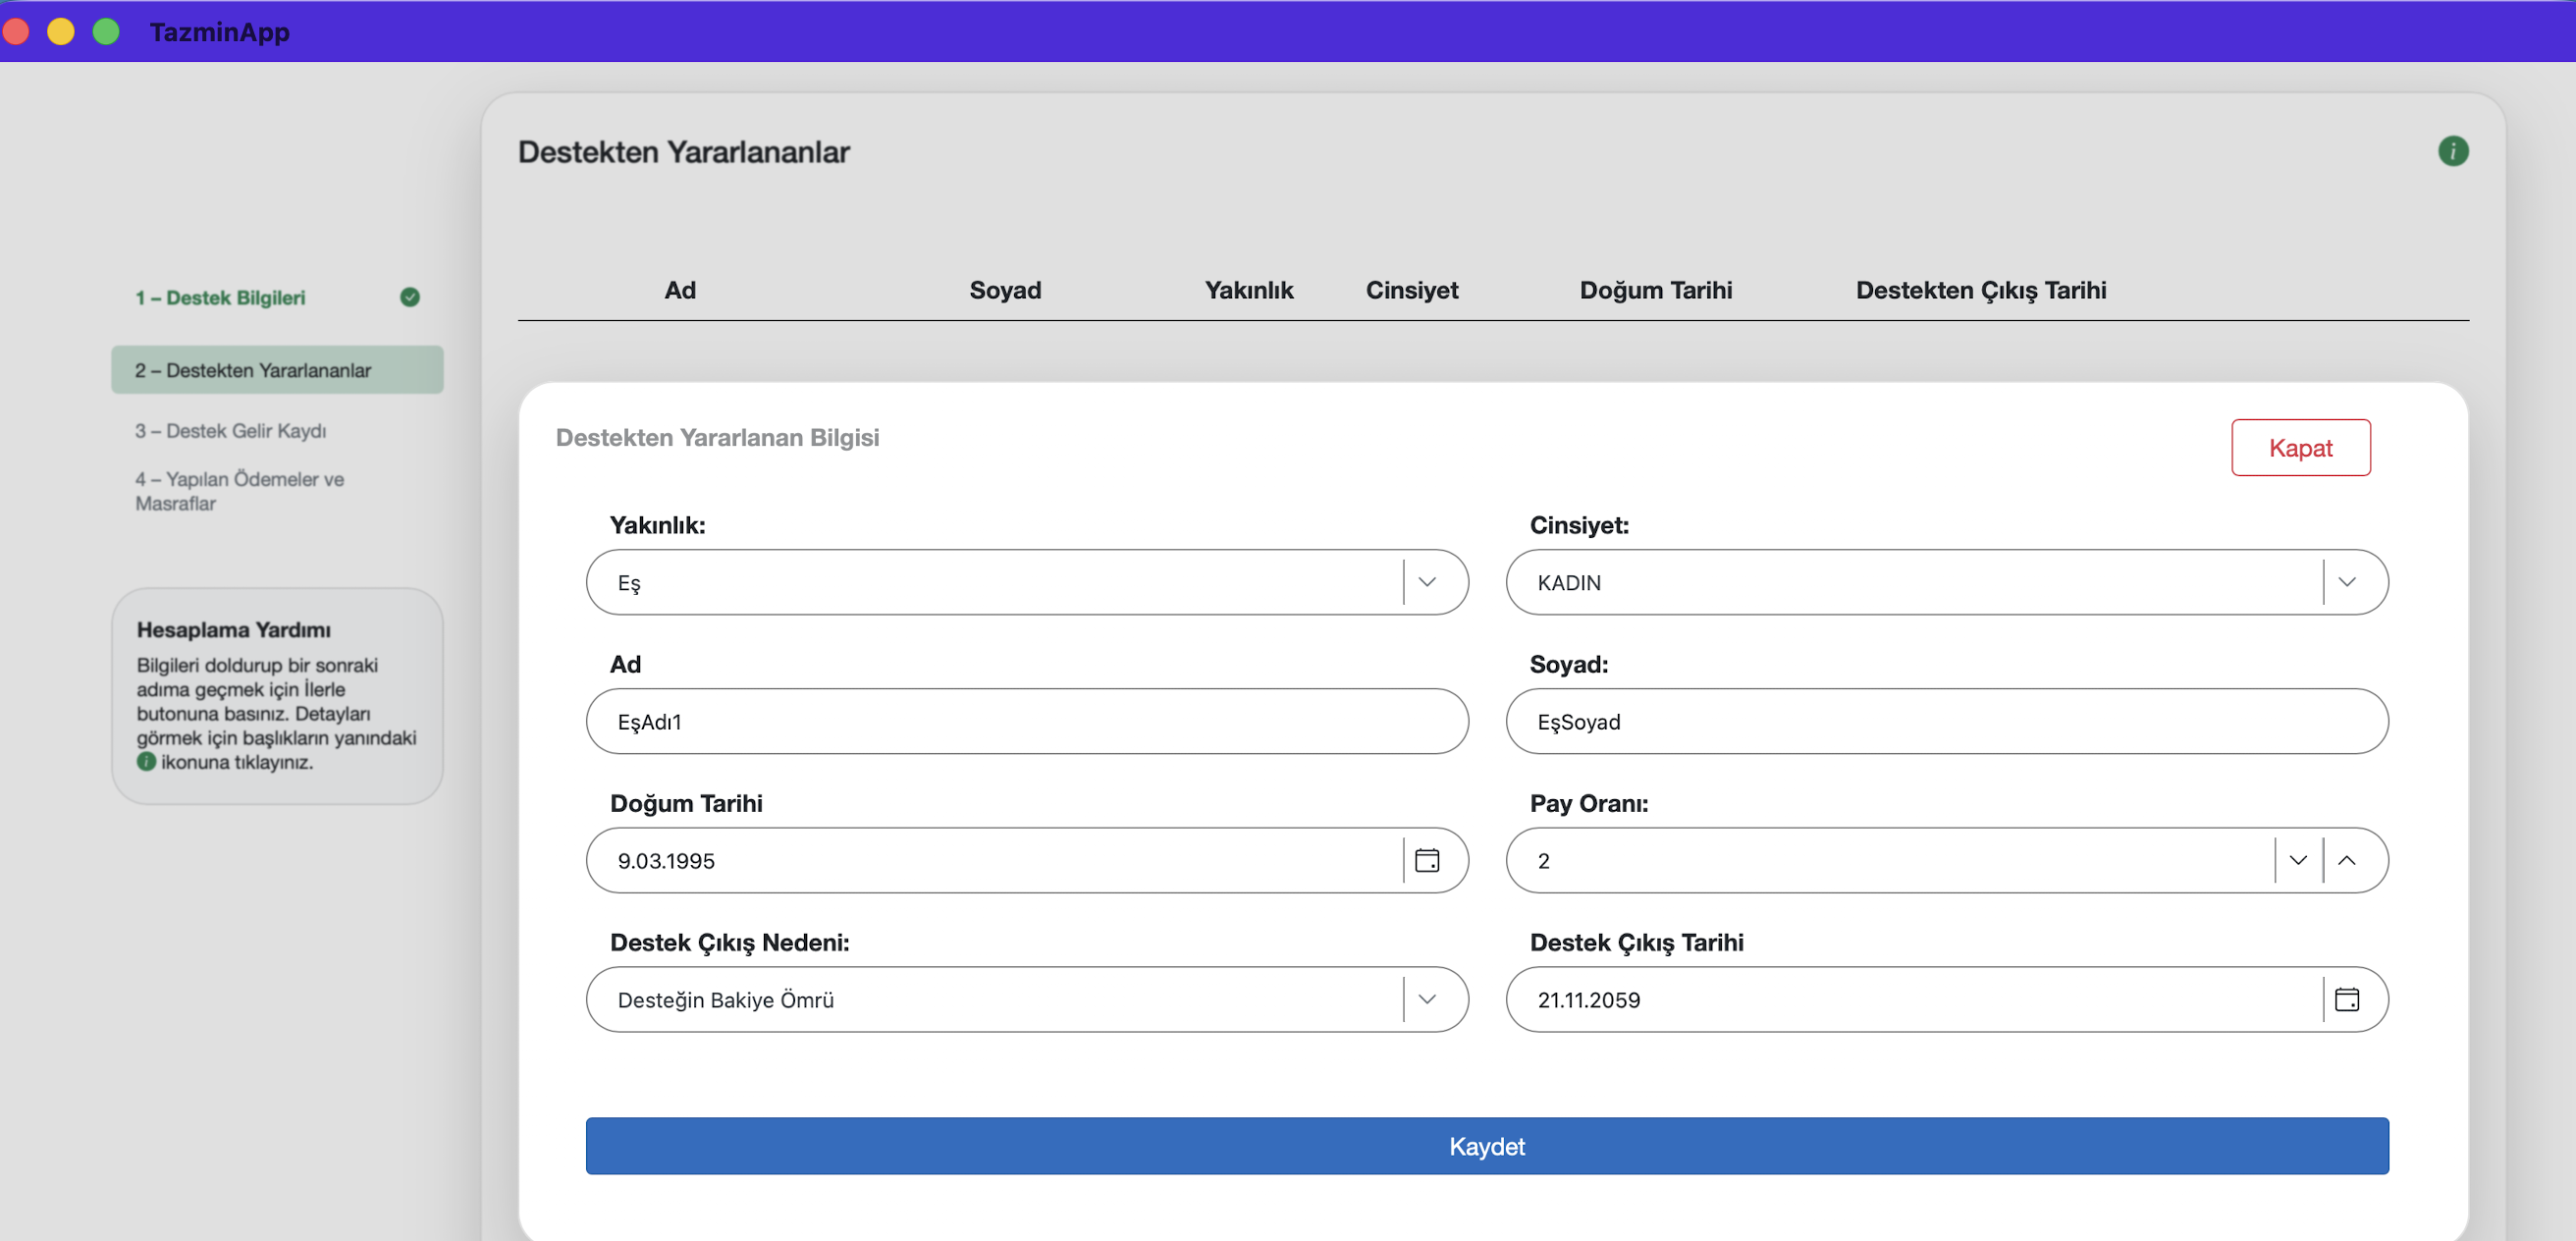Open step 4 Yapılan Ödemeler ve Masraflar
Screen dimensions: 2576x1241
pyautogui.click(x=240, y=491)
